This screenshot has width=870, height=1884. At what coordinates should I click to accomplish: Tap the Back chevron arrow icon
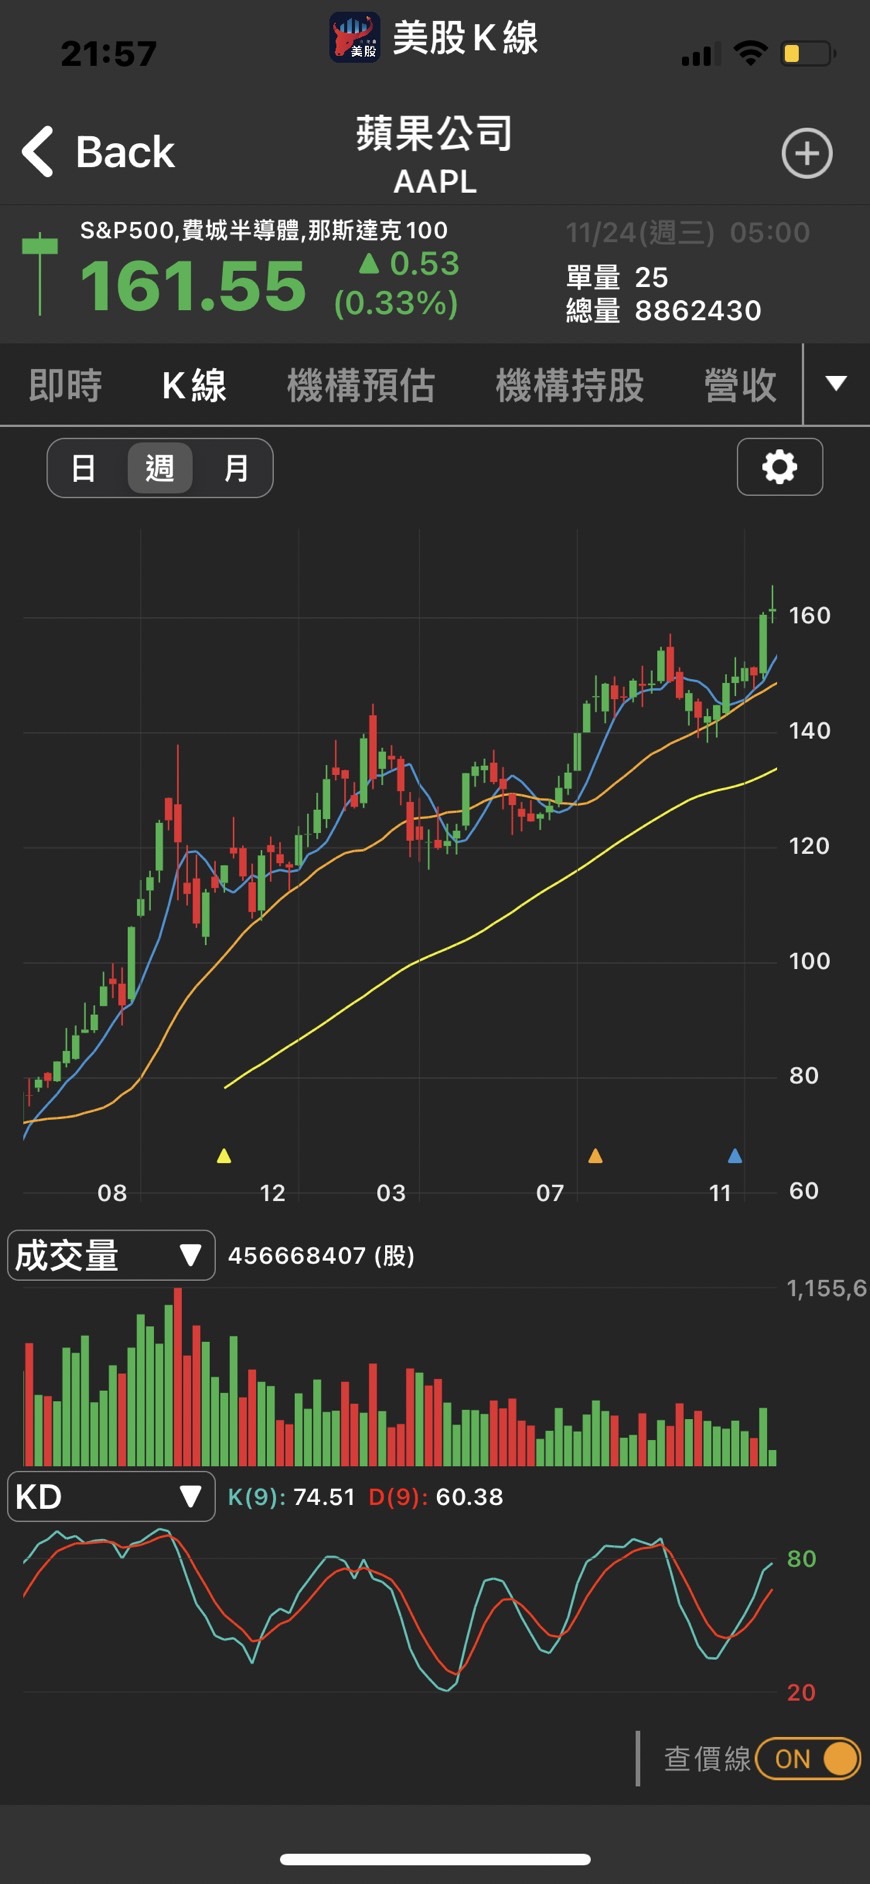tap(38, 152)
